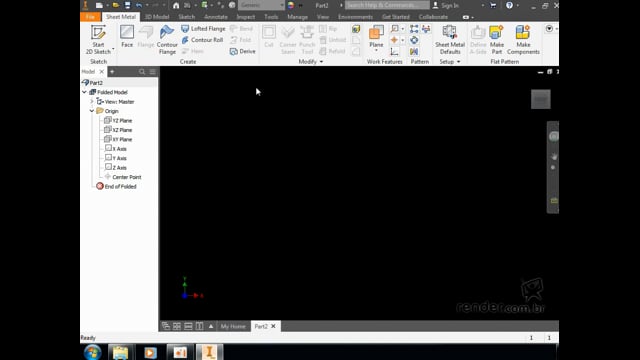
Task: Expand the View: Master node
Action: [x=92, y=102]
